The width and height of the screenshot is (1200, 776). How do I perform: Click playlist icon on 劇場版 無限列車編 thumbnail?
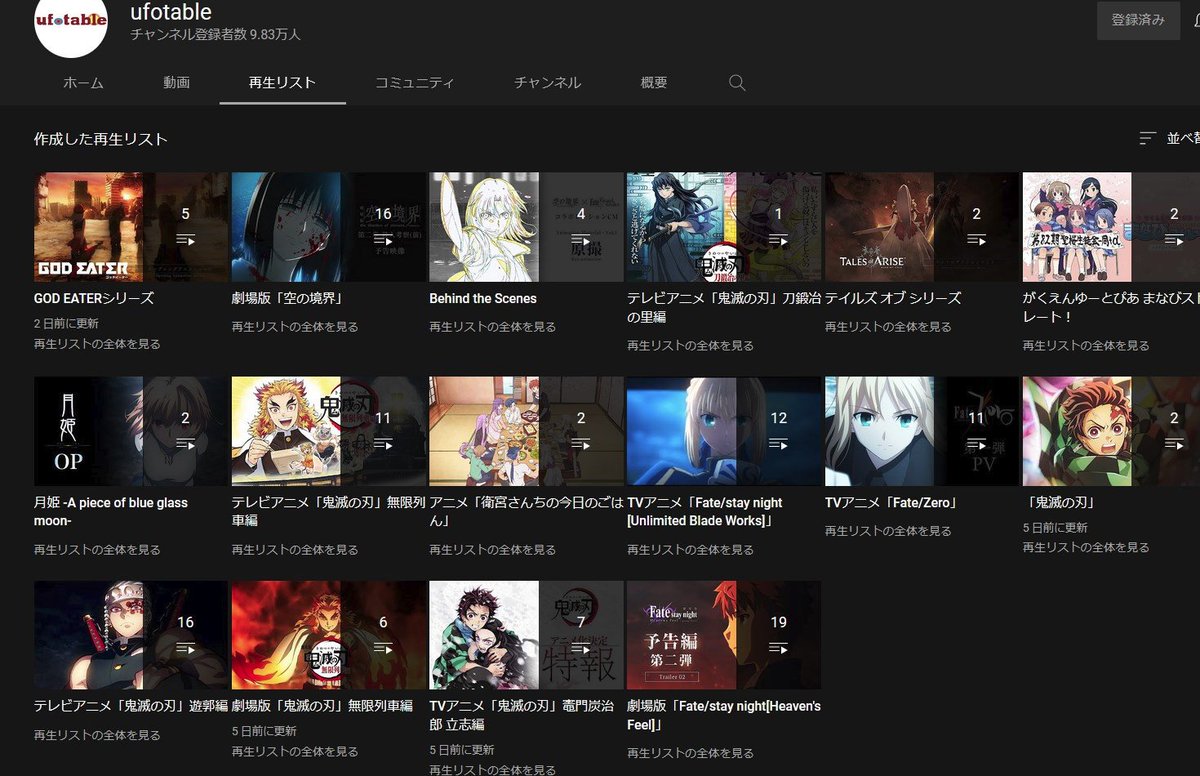[383, 648]
